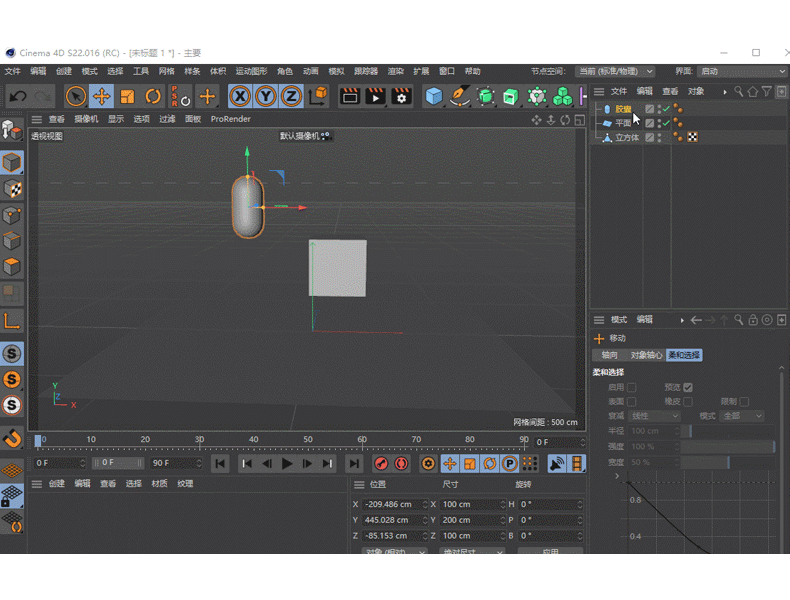Click the record active objects button
This screenshot has height=600, width=790.
[x=381, y=463]
